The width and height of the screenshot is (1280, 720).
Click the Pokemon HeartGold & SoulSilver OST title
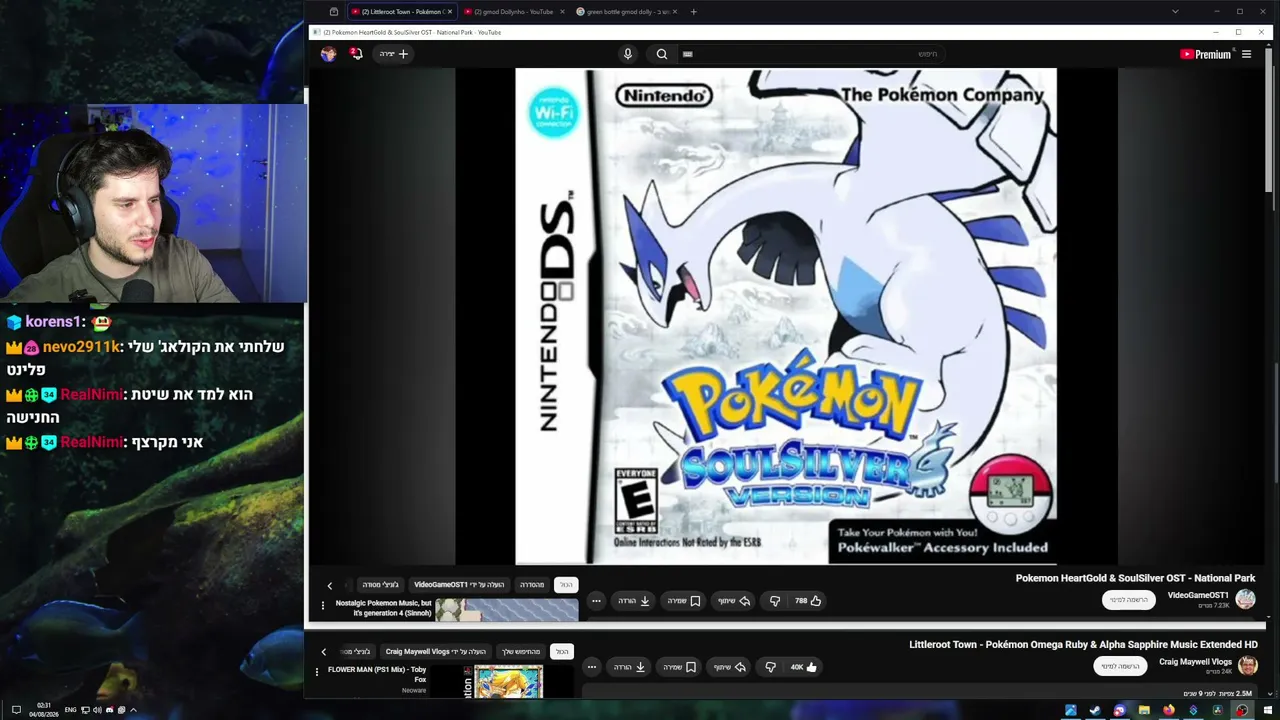click(1136, 578)
